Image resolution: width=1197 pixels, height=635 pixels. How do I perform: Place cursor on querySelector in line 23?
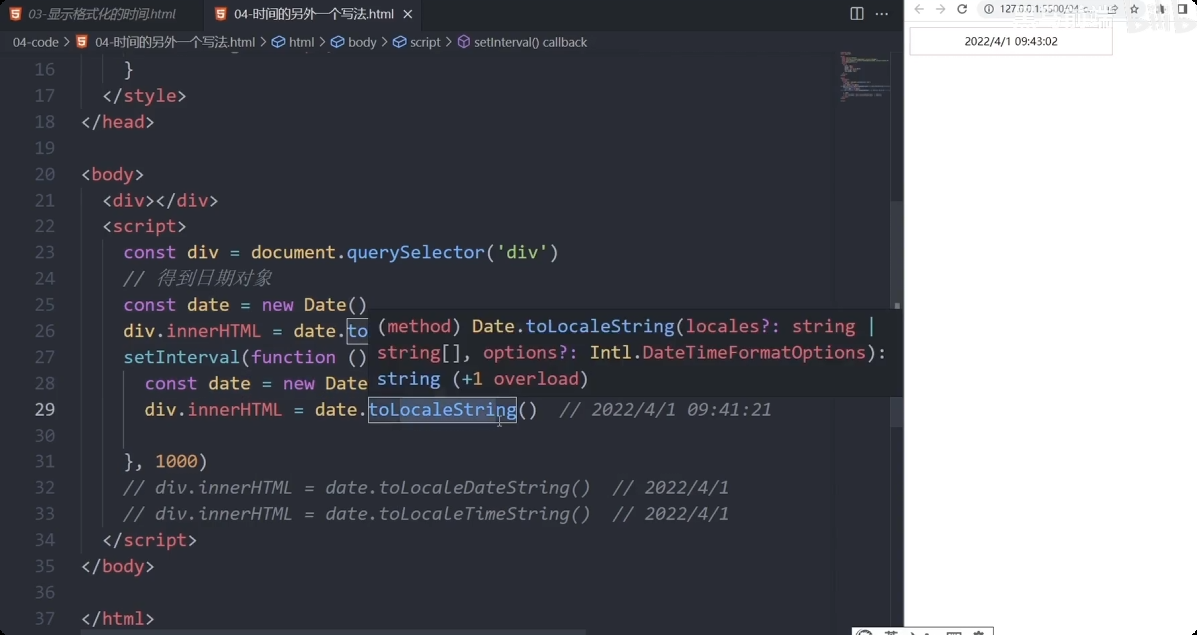tap(415, 252)
